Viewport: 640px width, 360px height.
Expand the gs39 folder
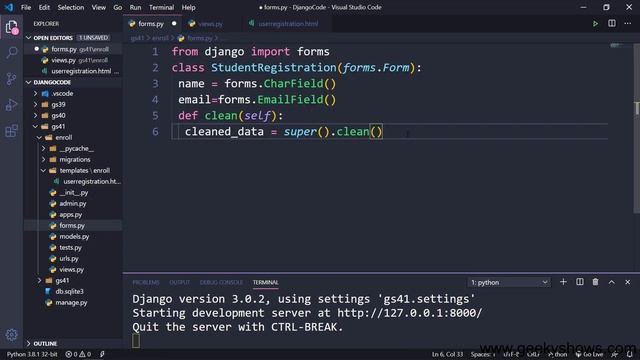pyautogui.click(x=36, y=104)
